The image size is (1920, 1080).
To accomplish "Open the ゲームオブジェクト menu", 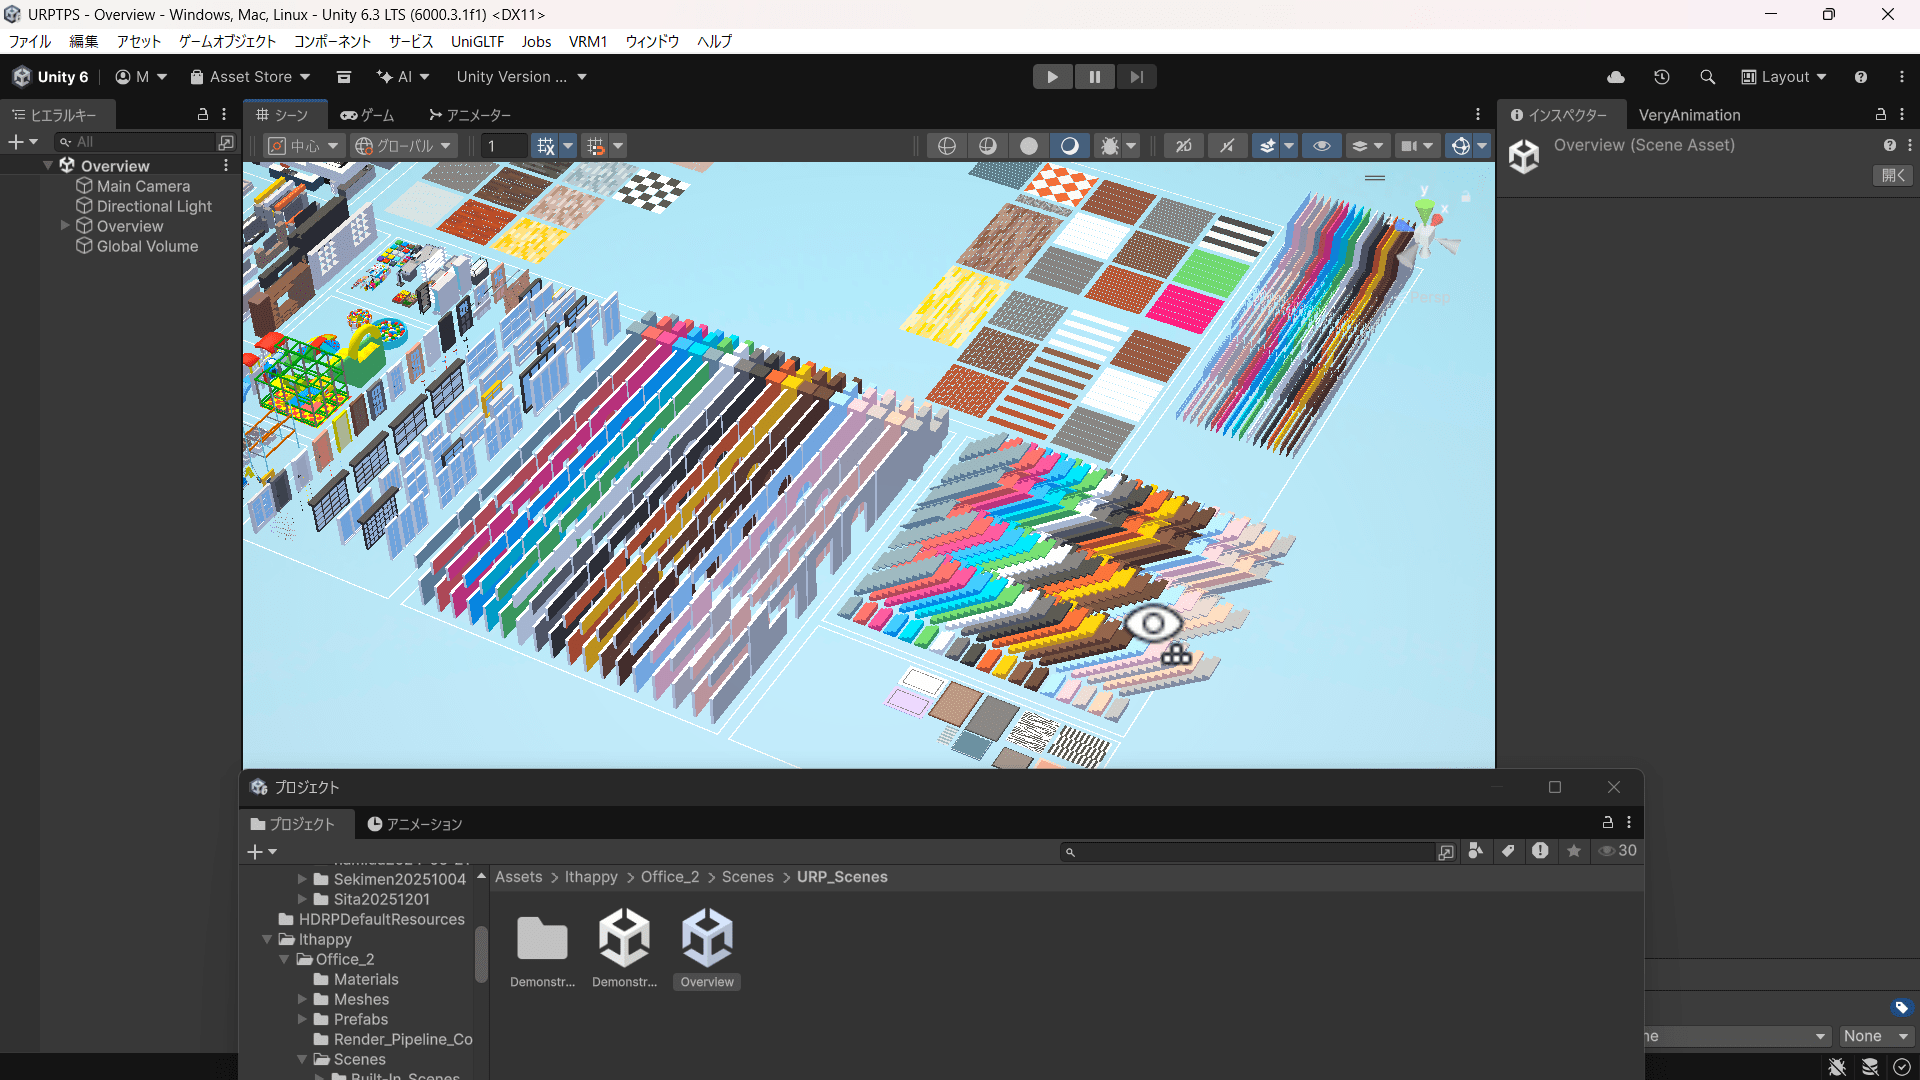I will pos(227,41).
